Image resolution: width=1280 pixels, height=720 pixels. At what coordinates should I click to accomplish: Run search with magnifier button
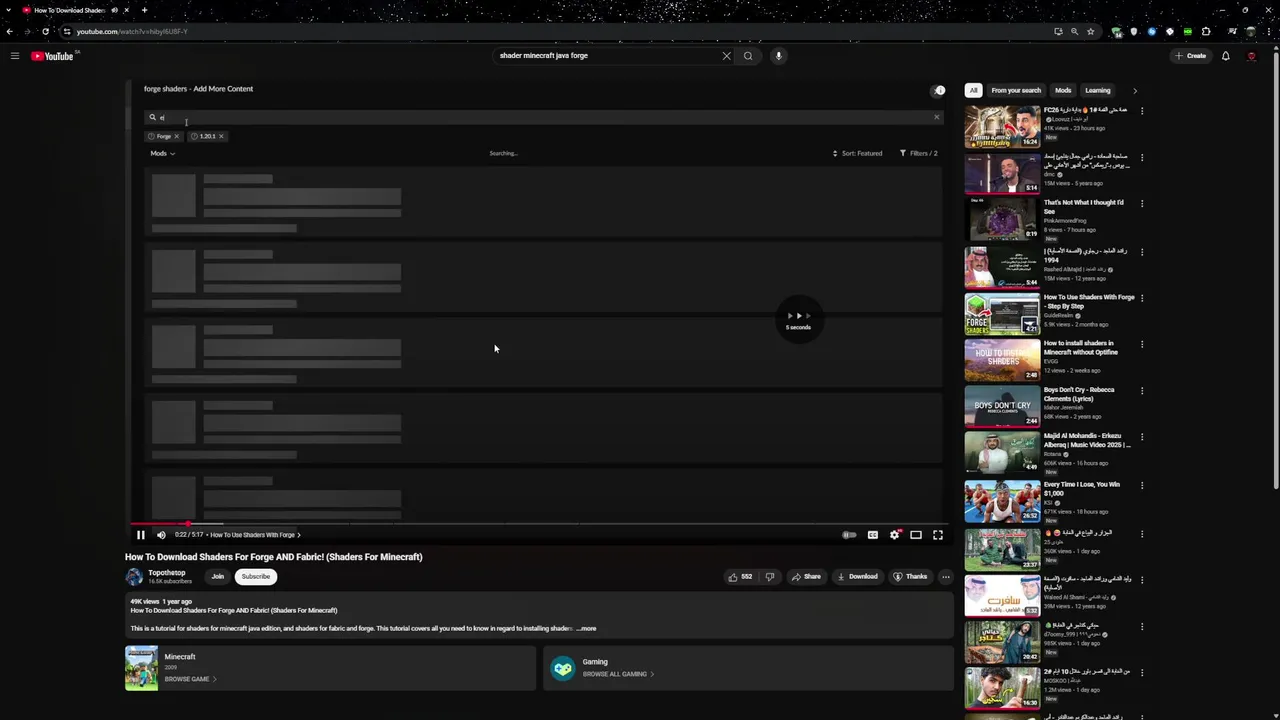[x=748, y=56]
